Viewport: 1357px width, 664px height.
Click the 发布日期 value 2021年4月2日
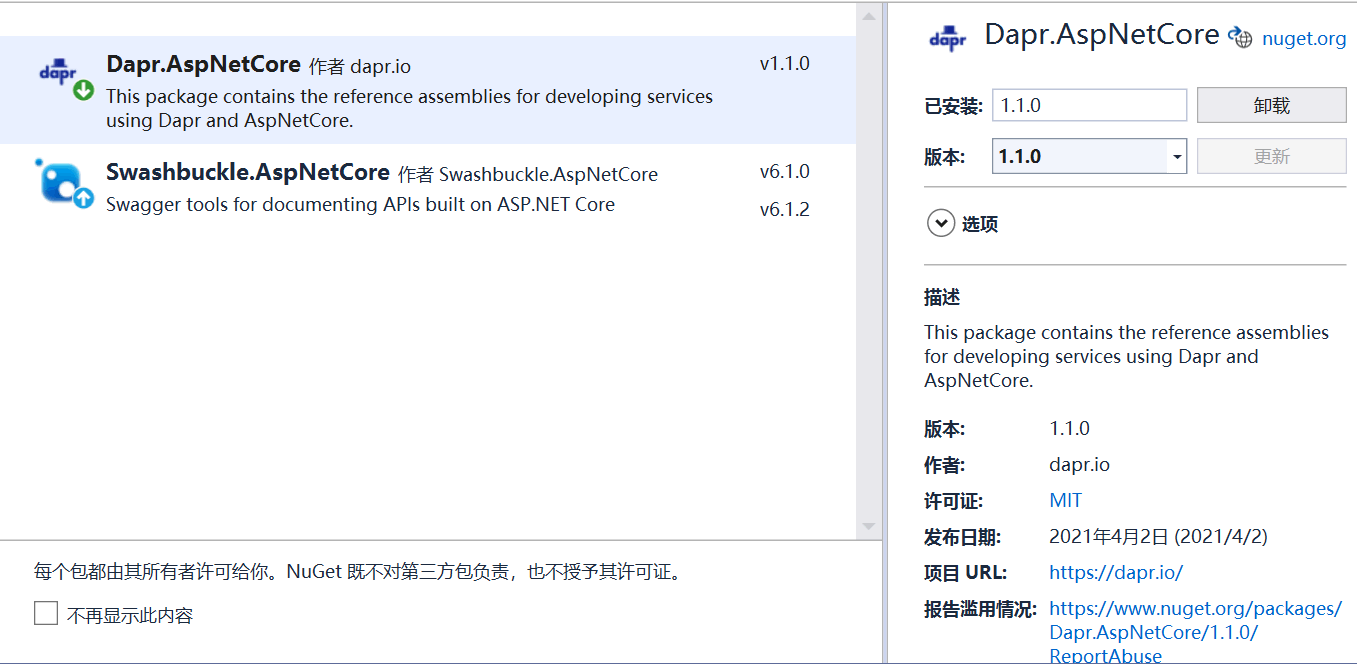1158,536
